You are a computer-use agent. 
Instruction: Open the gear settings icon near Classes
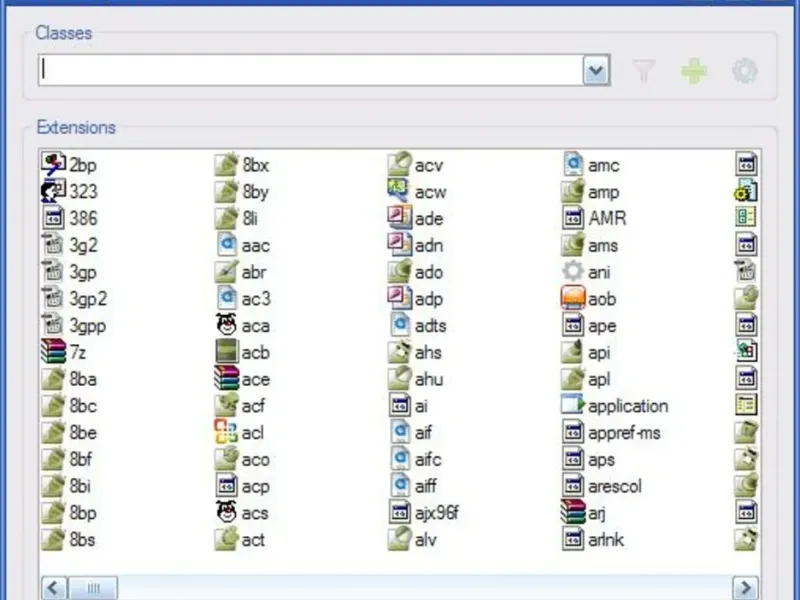tap(744, 70)
